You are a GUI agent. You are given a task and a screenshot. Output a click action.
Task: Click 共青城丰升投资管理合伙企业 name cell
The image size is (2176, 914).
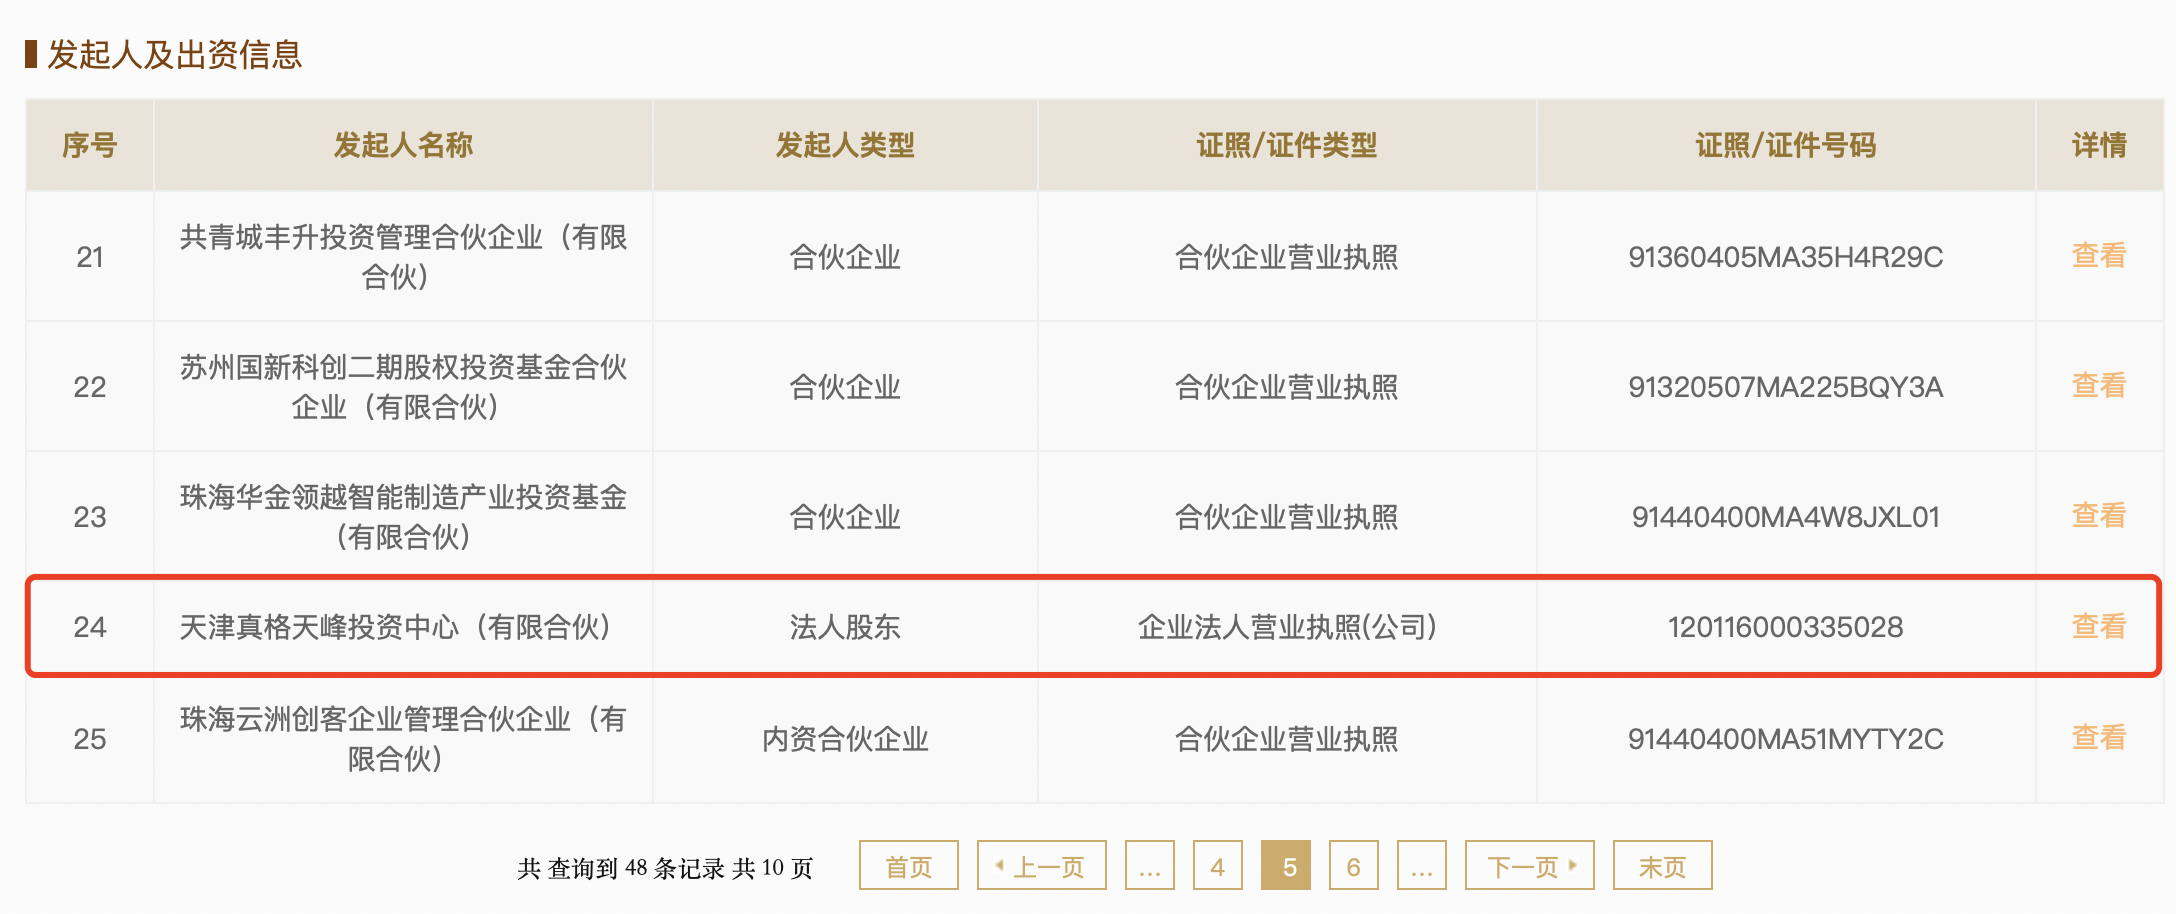(403, 257)
